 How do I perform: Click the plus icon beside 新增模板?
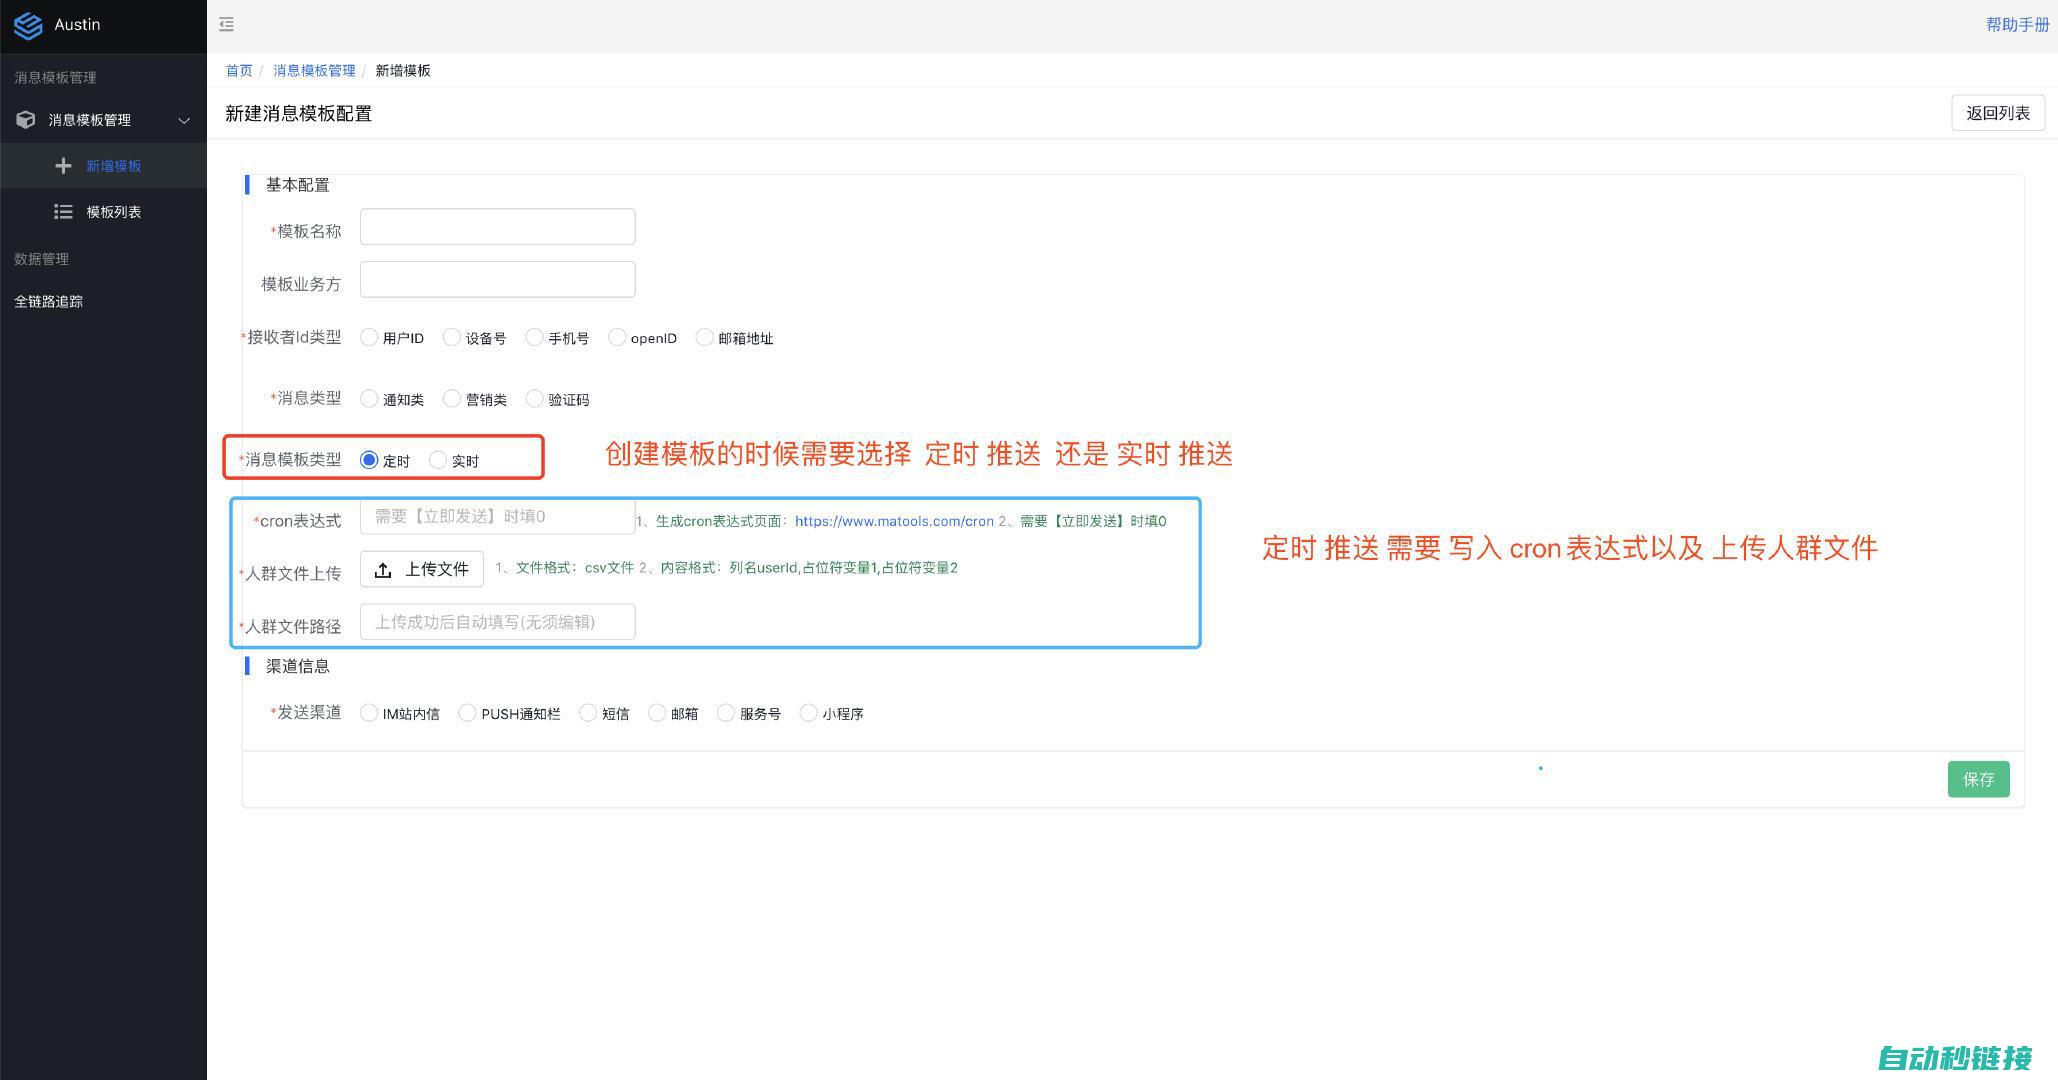[63, 166]
